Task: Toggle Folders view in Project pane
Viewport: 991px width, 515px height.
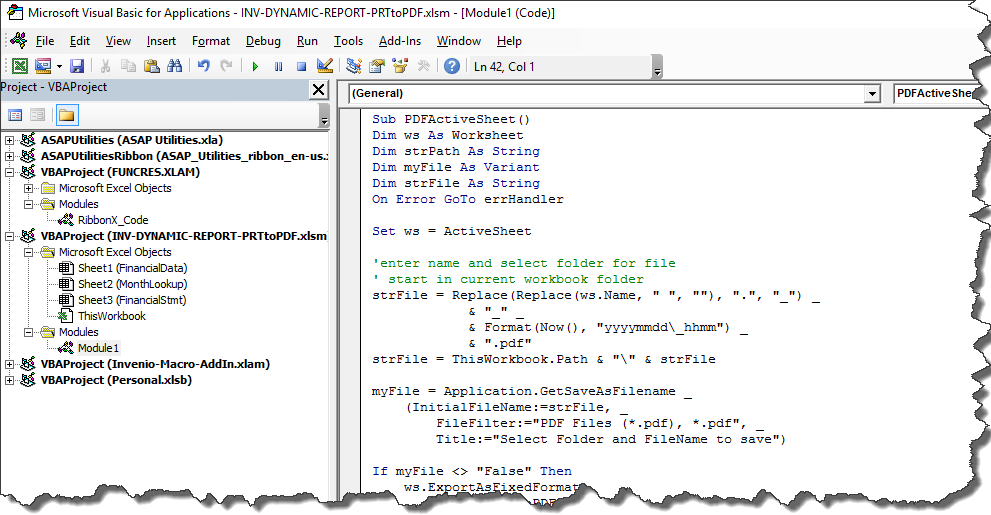Action: tap(66, 115)
